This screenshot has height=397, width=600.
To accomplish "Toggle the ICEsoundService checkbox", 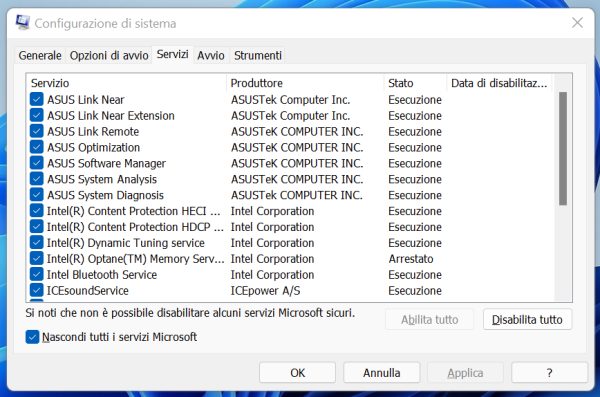I will coord(36,290).
